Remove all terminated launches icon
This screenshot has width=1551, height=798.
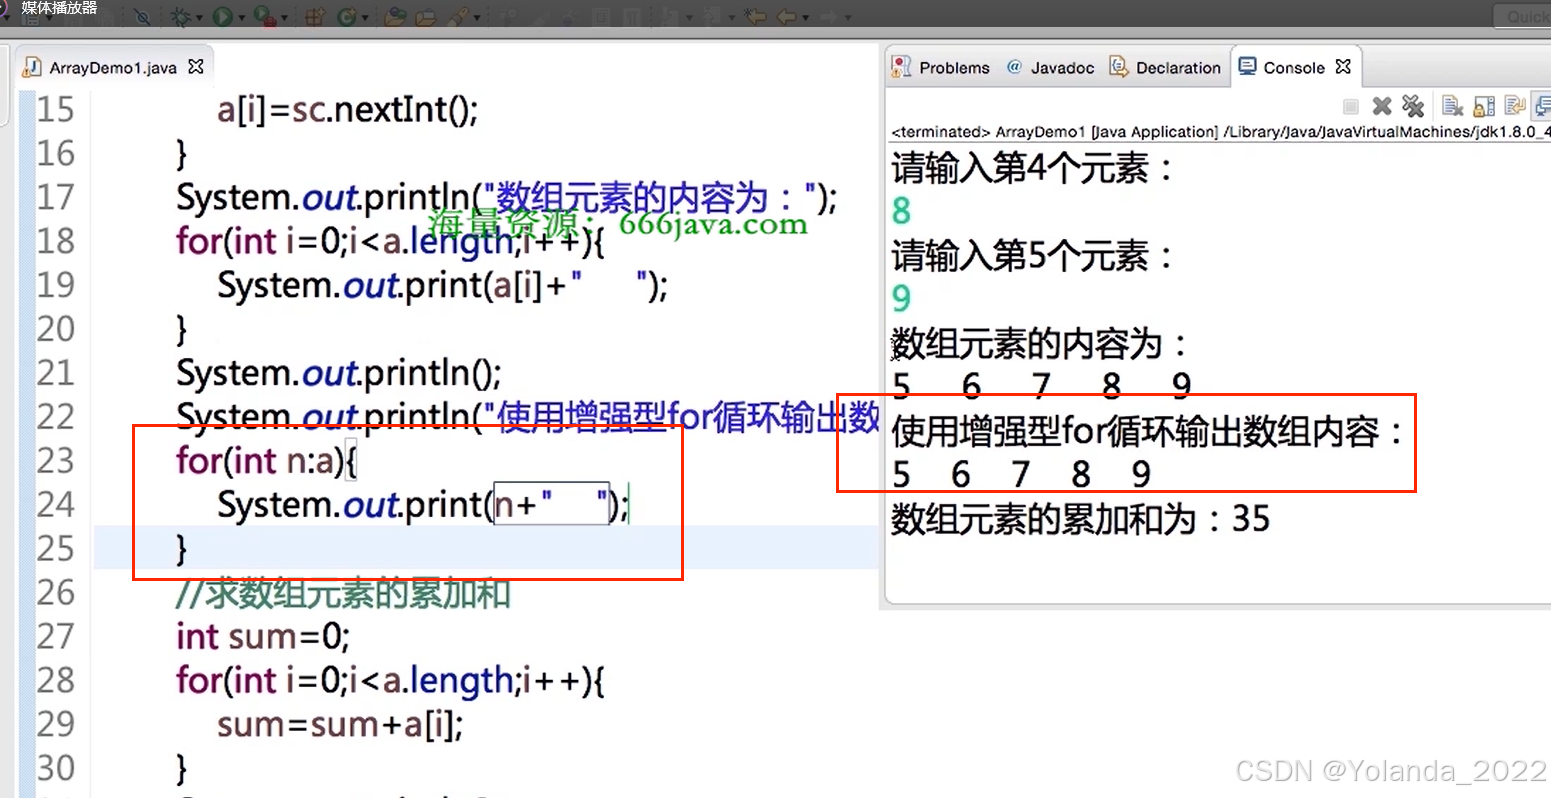pos(1413,105)
